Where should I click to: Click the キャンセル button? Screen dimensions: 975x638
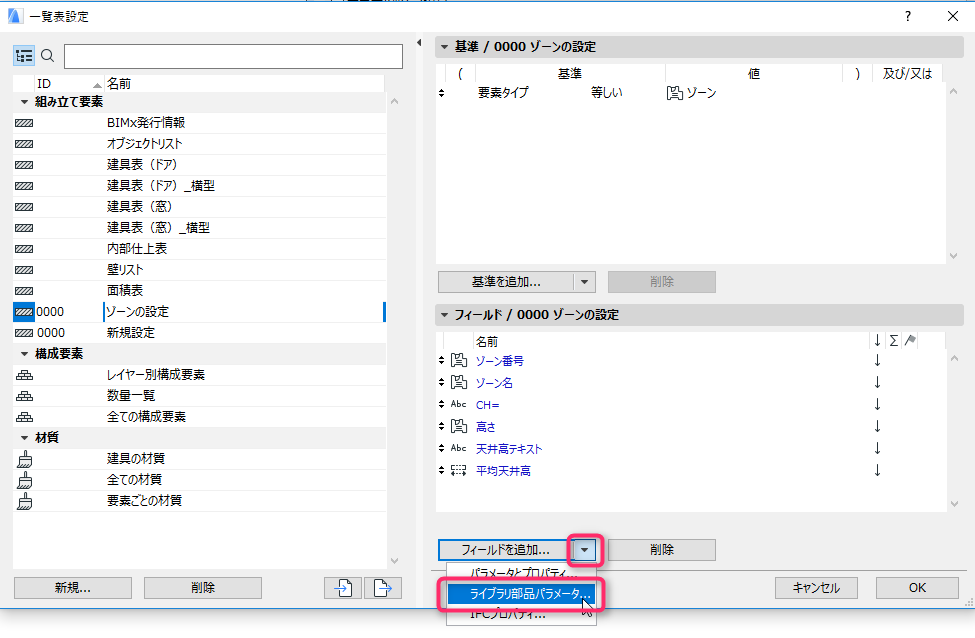click(816, 588)
